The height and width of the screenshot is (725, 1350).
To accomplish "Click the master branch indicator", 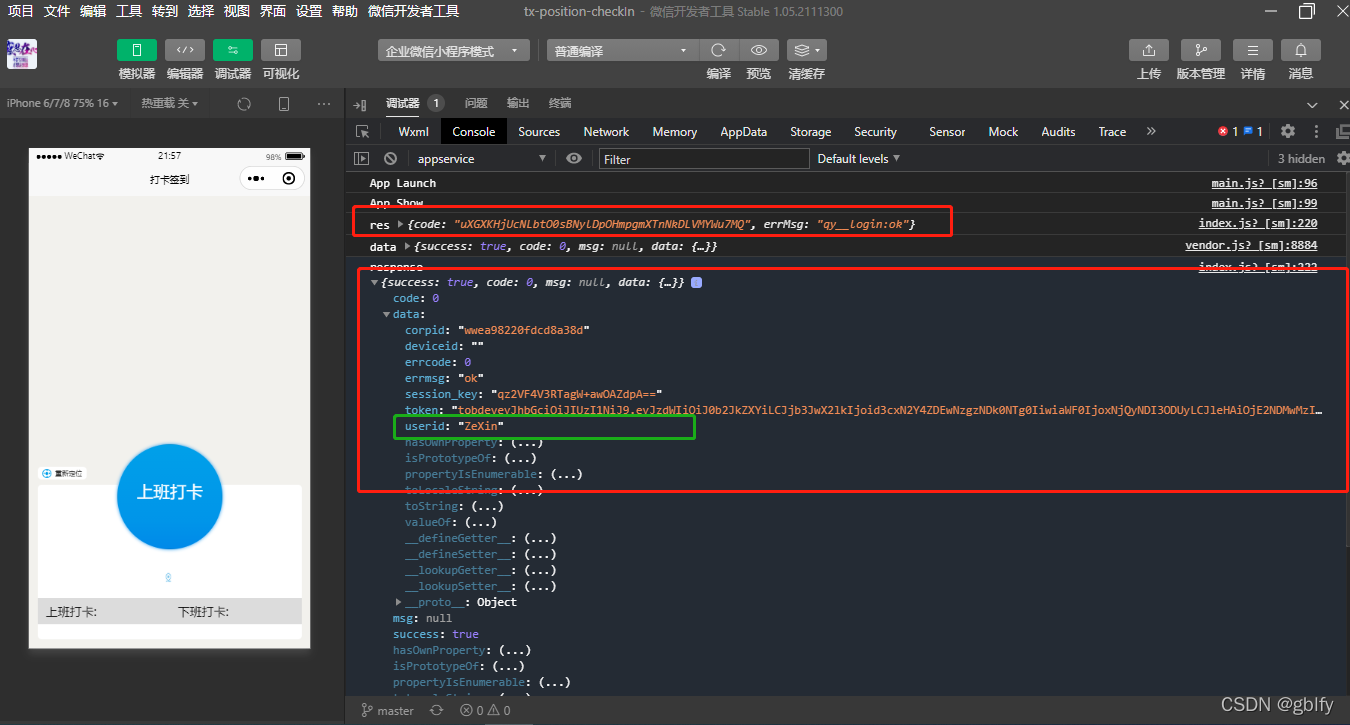I will 387,710.
